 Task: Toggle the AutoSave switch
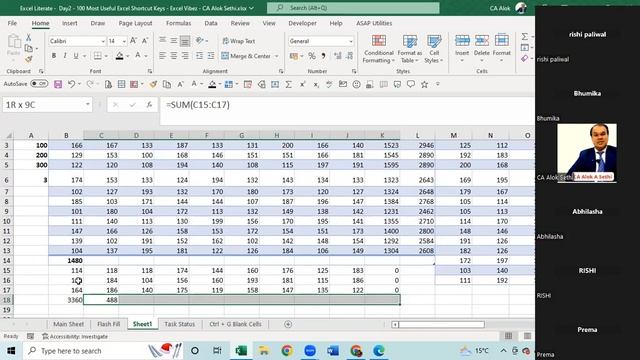[39, 84]
